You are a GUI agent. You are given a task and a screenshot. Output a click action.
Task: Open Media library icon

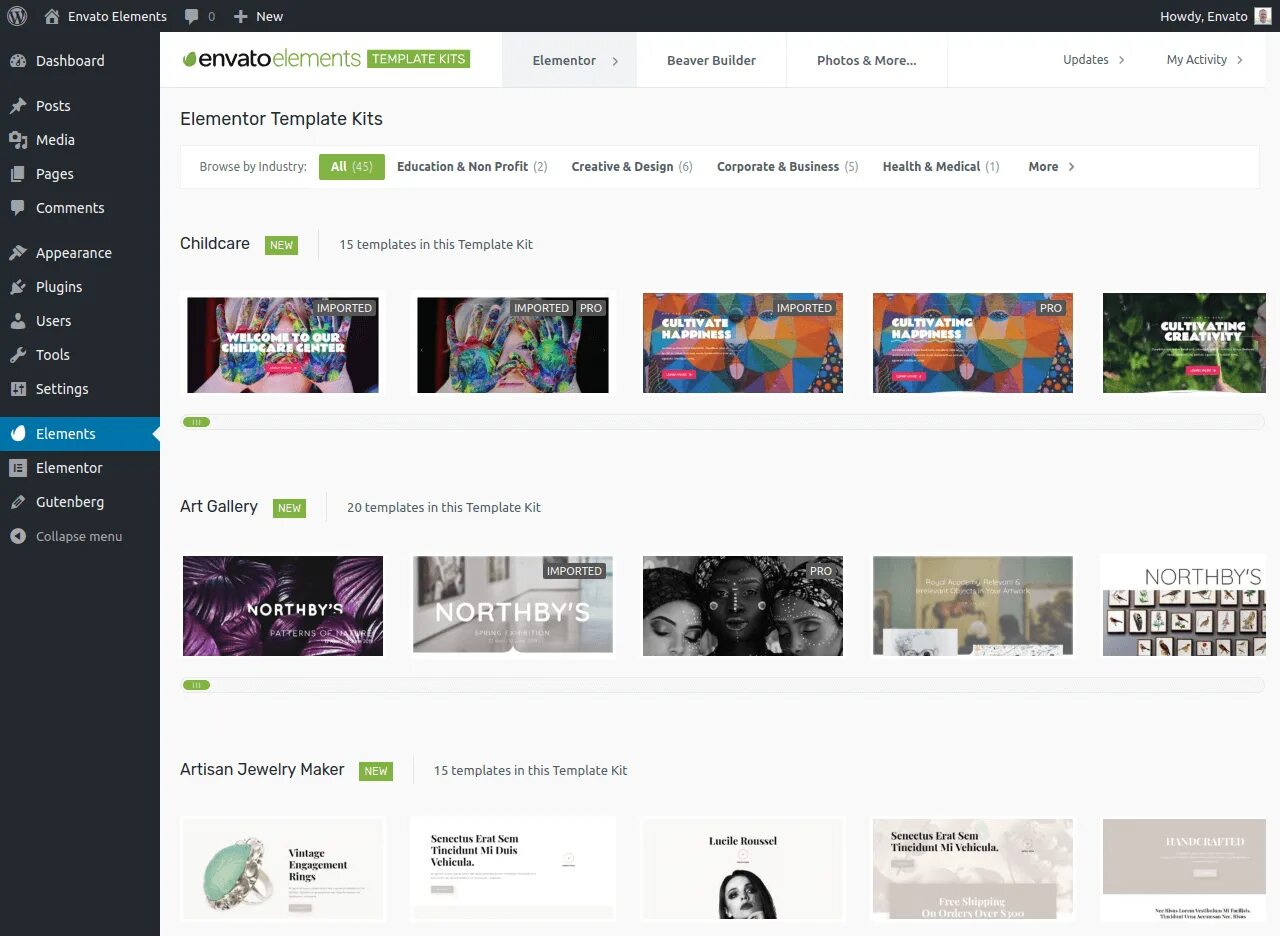(17, 140)
